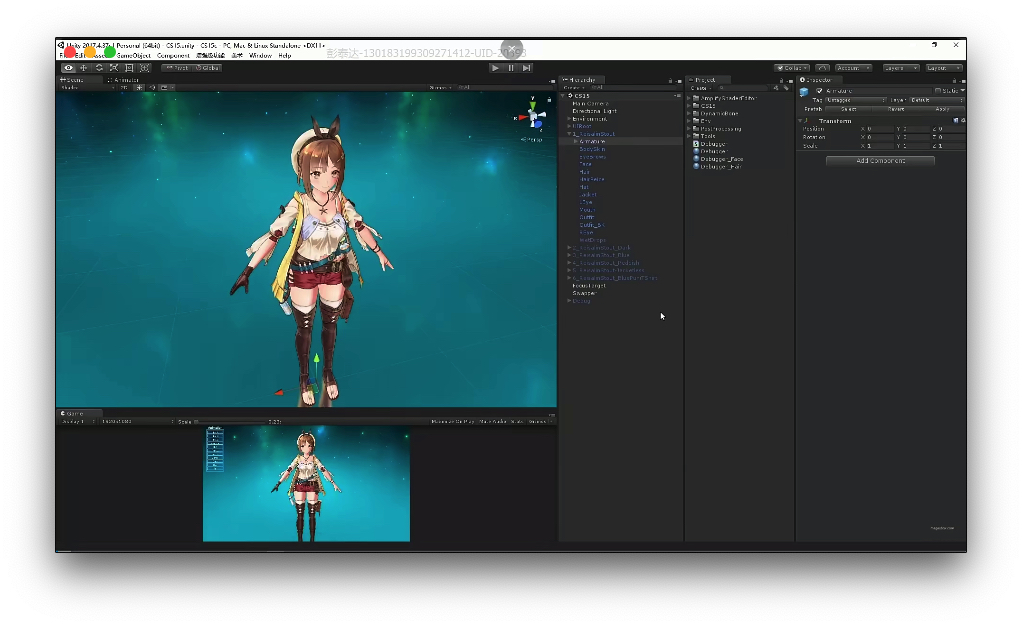The image size is (1022, 626).
Task: Open the Collab dropdown
Action: coord(792,68)
